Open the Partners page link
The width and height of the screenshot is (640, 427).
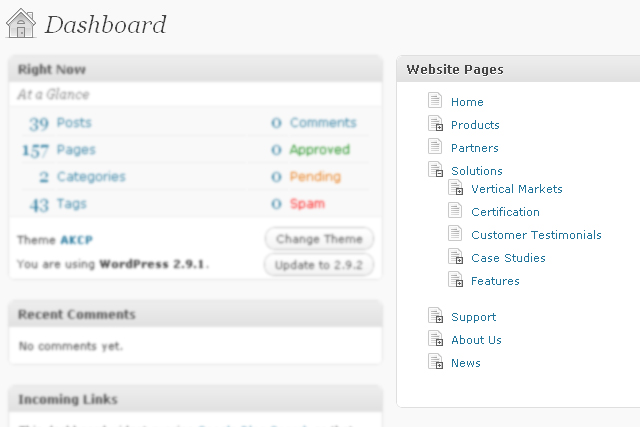(475, 148)
